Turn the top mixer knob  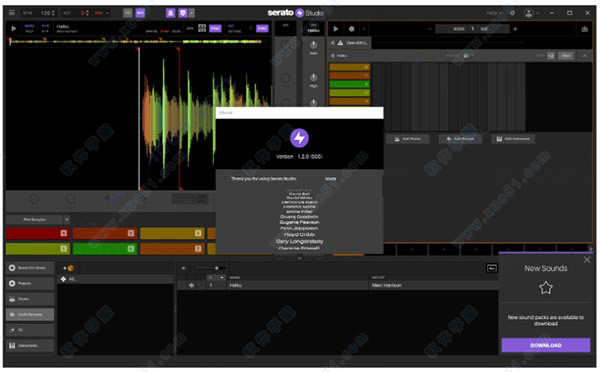coord(313,45)
